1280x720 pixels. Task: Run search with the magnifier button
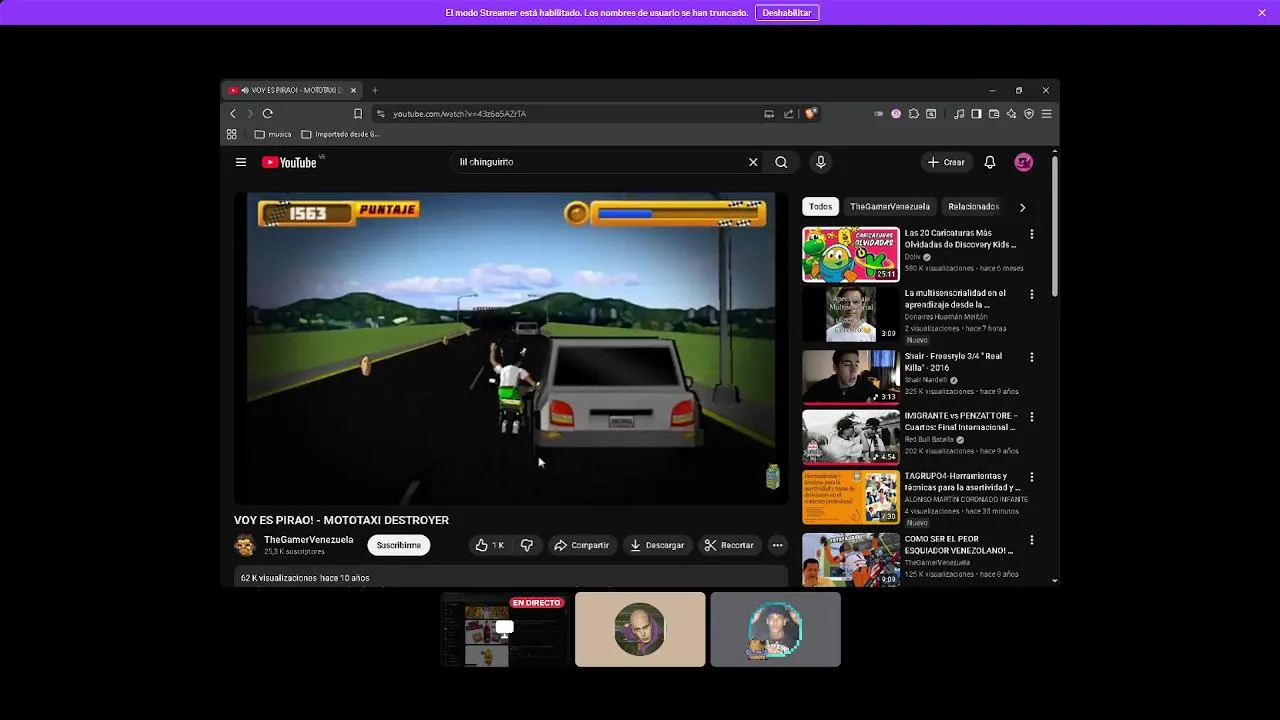pos(781,162)
